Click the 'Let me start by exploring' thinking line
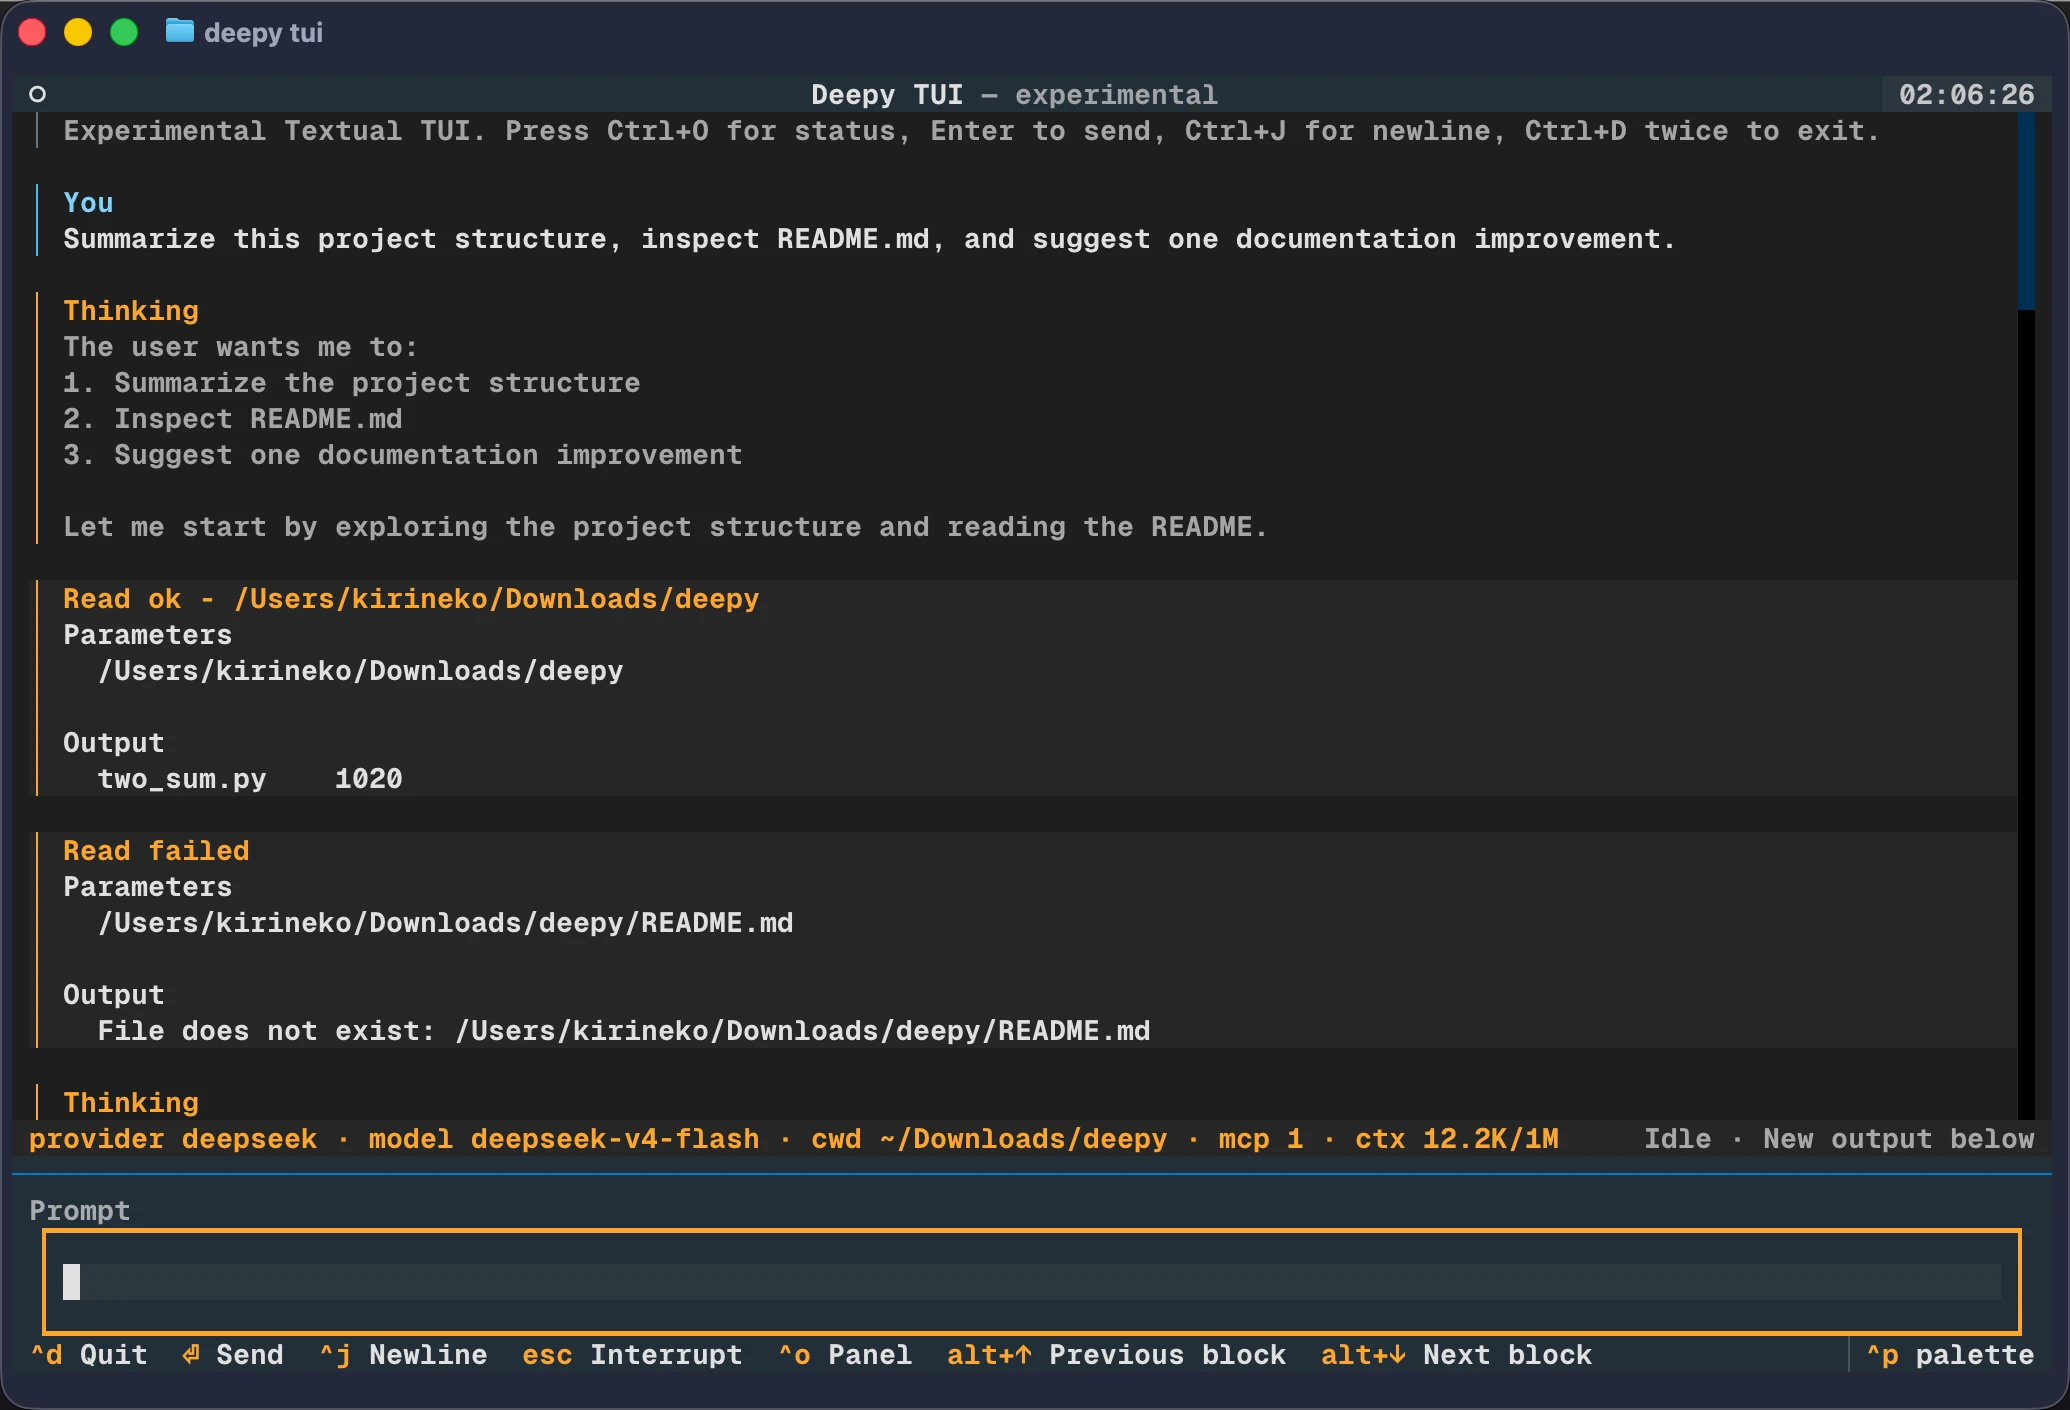This screenshot has width=2070, height=1410. pyautogui.click(x=665, y=527)
